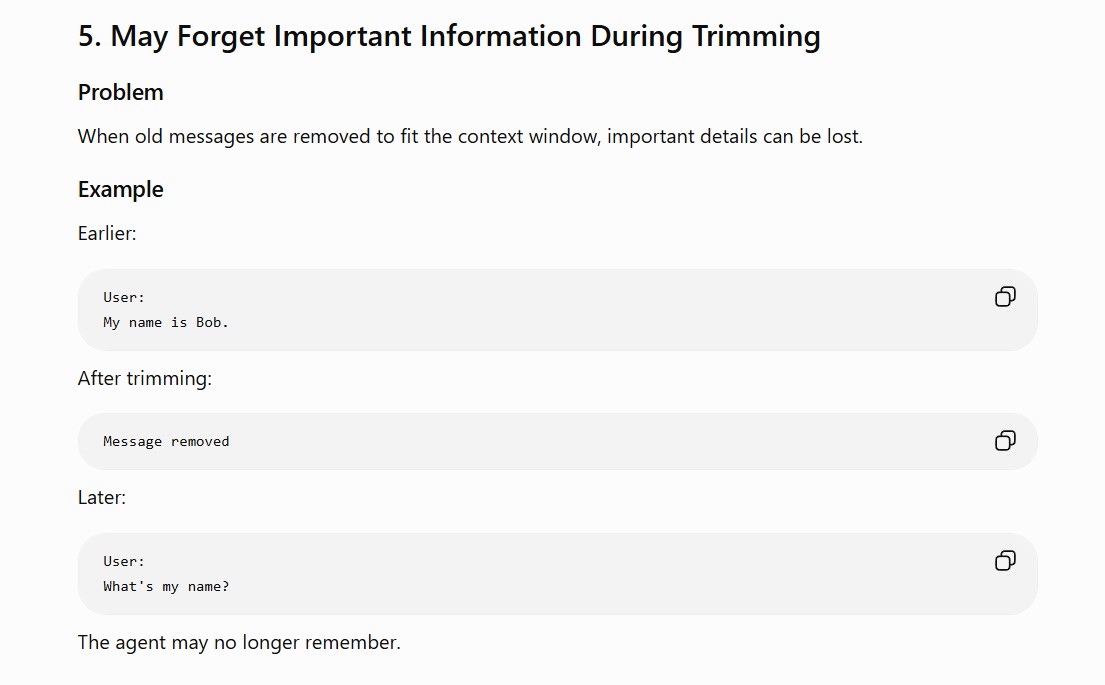Place cursor on "What's my name?" code line
The height and width of the screenshot is (685, 1105).
(x=166, y=586)
